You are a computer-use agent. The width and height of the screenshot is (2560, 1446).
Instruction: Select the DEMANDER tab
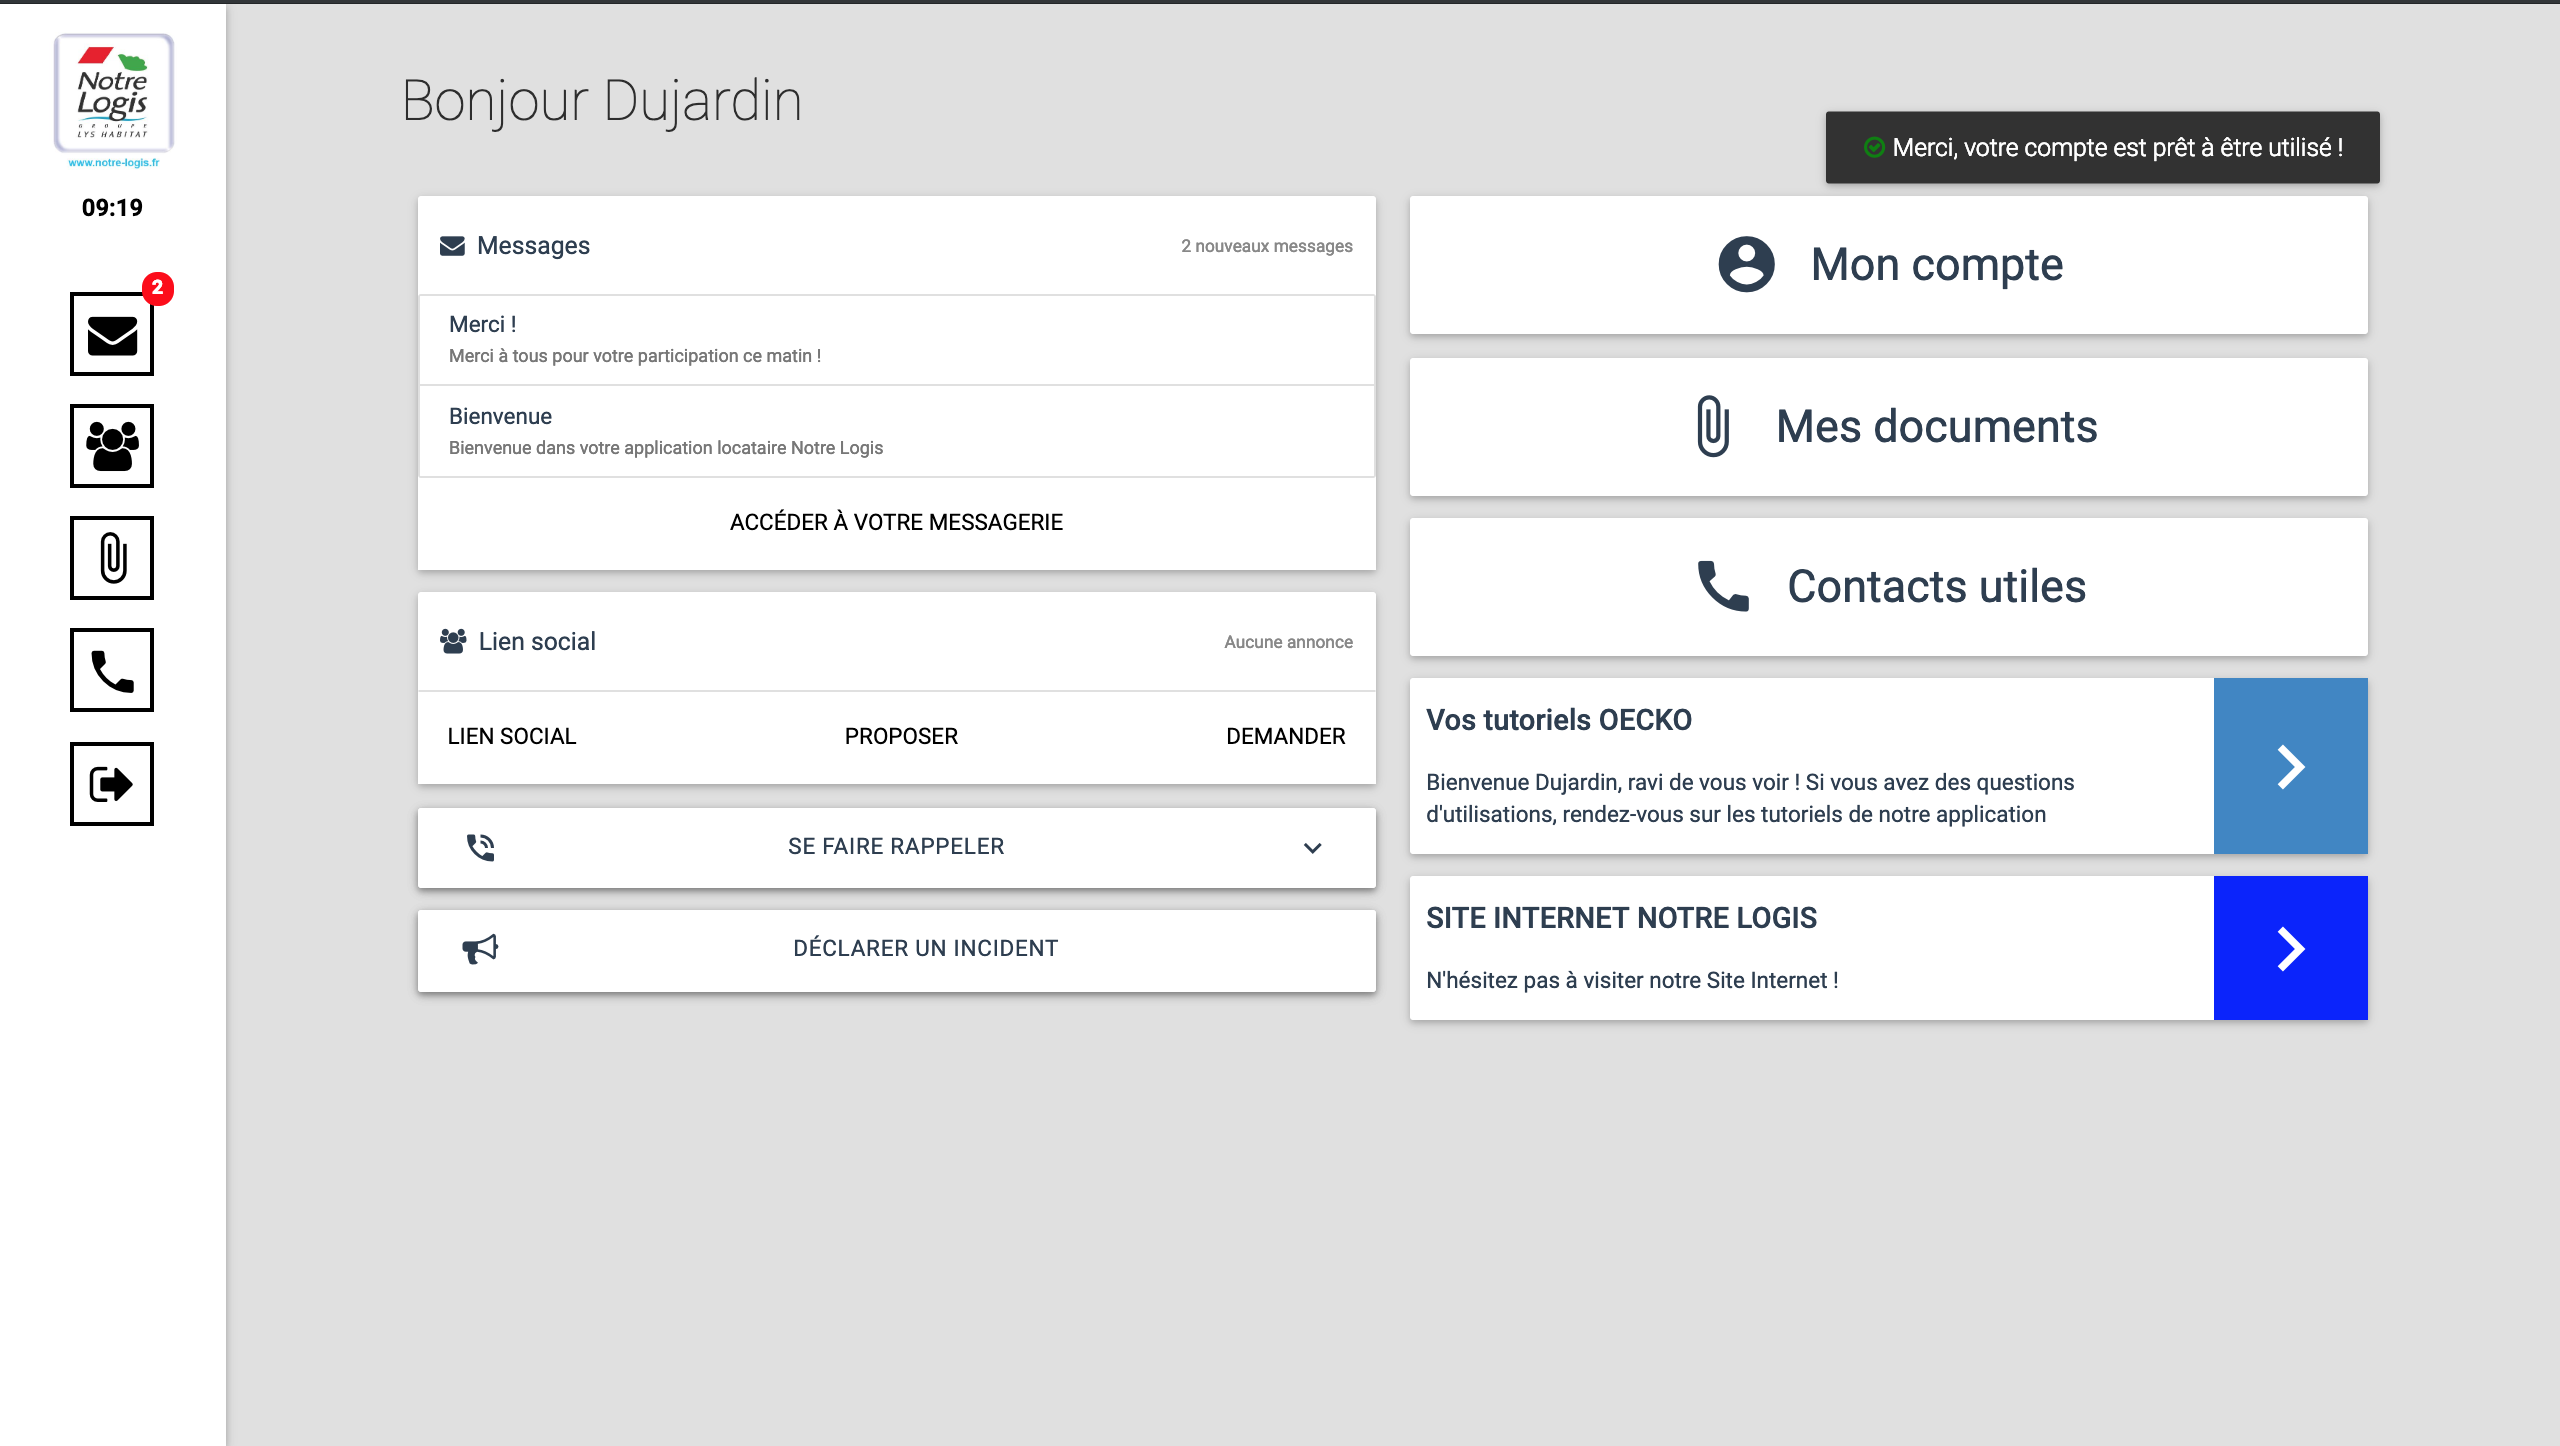coord(1285,737)
